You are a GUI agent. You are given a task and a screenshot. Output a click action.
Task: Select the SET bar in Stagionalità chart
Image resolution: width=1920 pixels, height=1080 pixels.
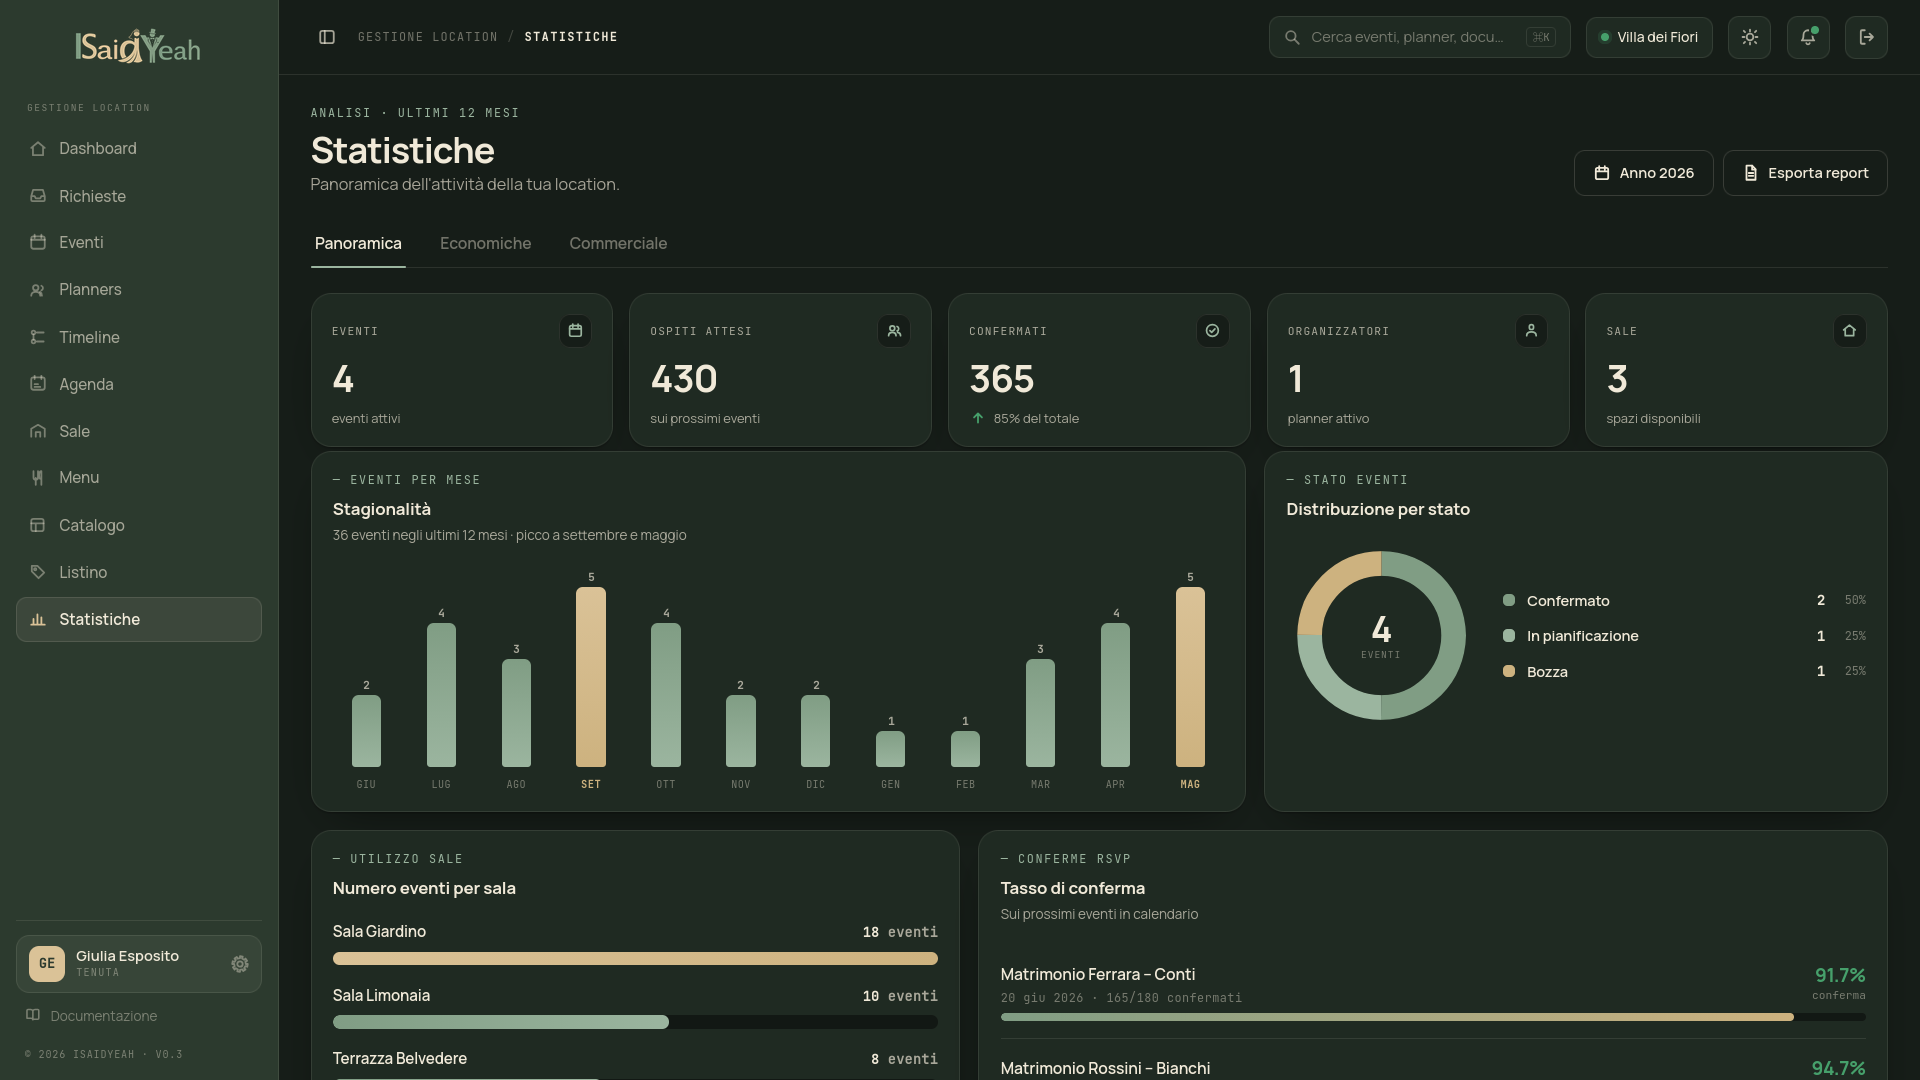click(x=591, y=677)
